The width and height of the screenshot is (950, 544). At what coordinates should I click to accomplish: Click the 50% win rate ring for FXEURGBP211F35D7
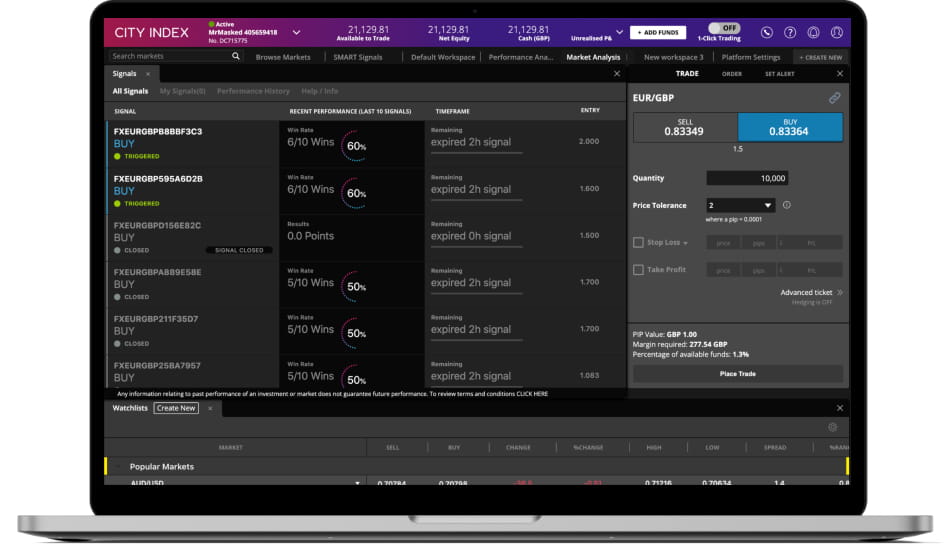click(356, 333)
